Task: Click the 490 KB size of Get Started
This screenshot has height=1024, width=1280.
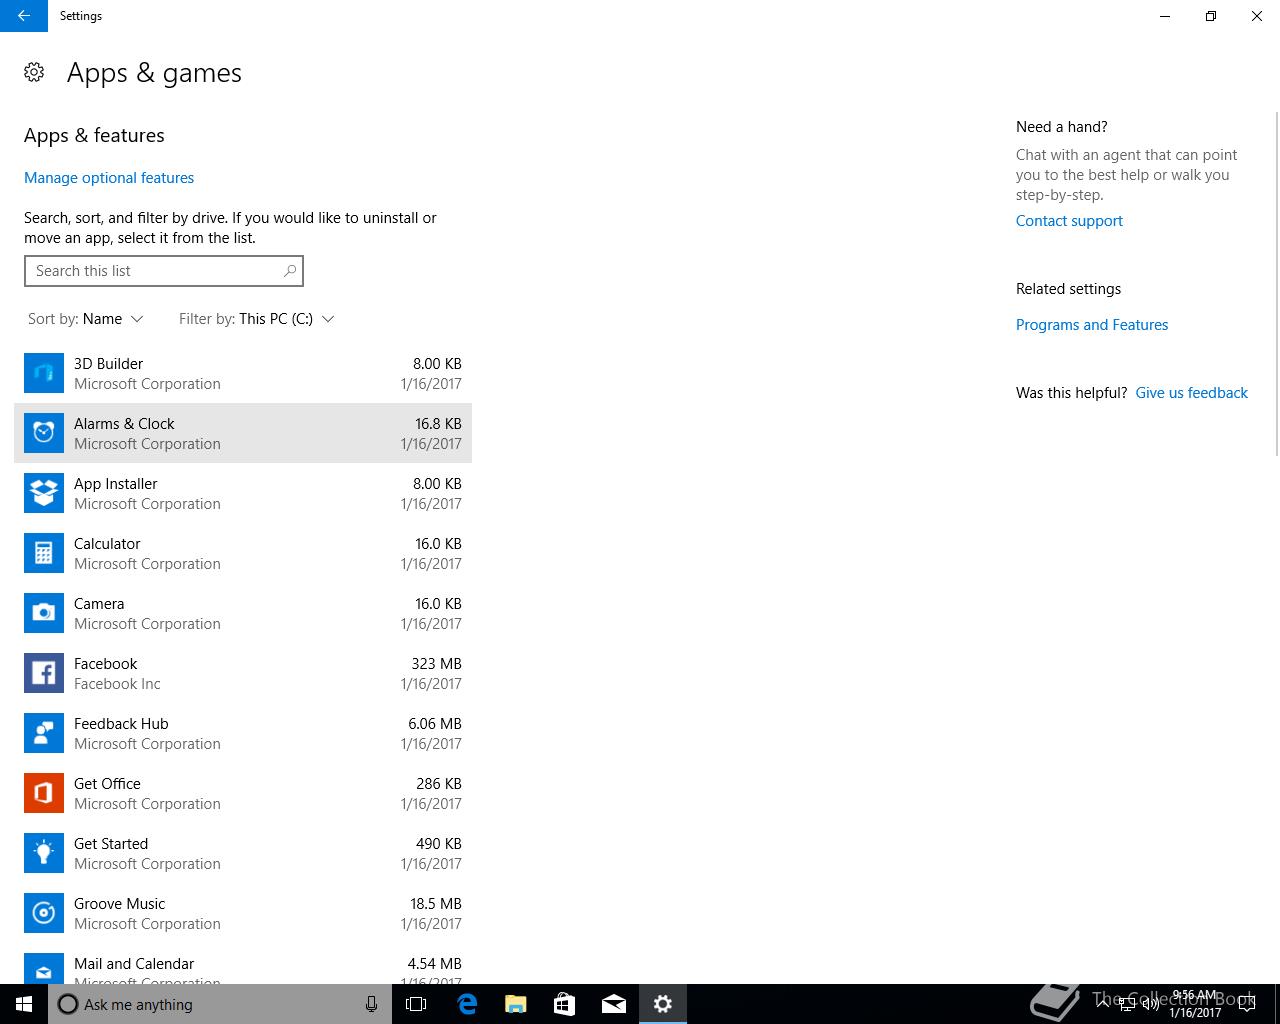Action: 439,844
